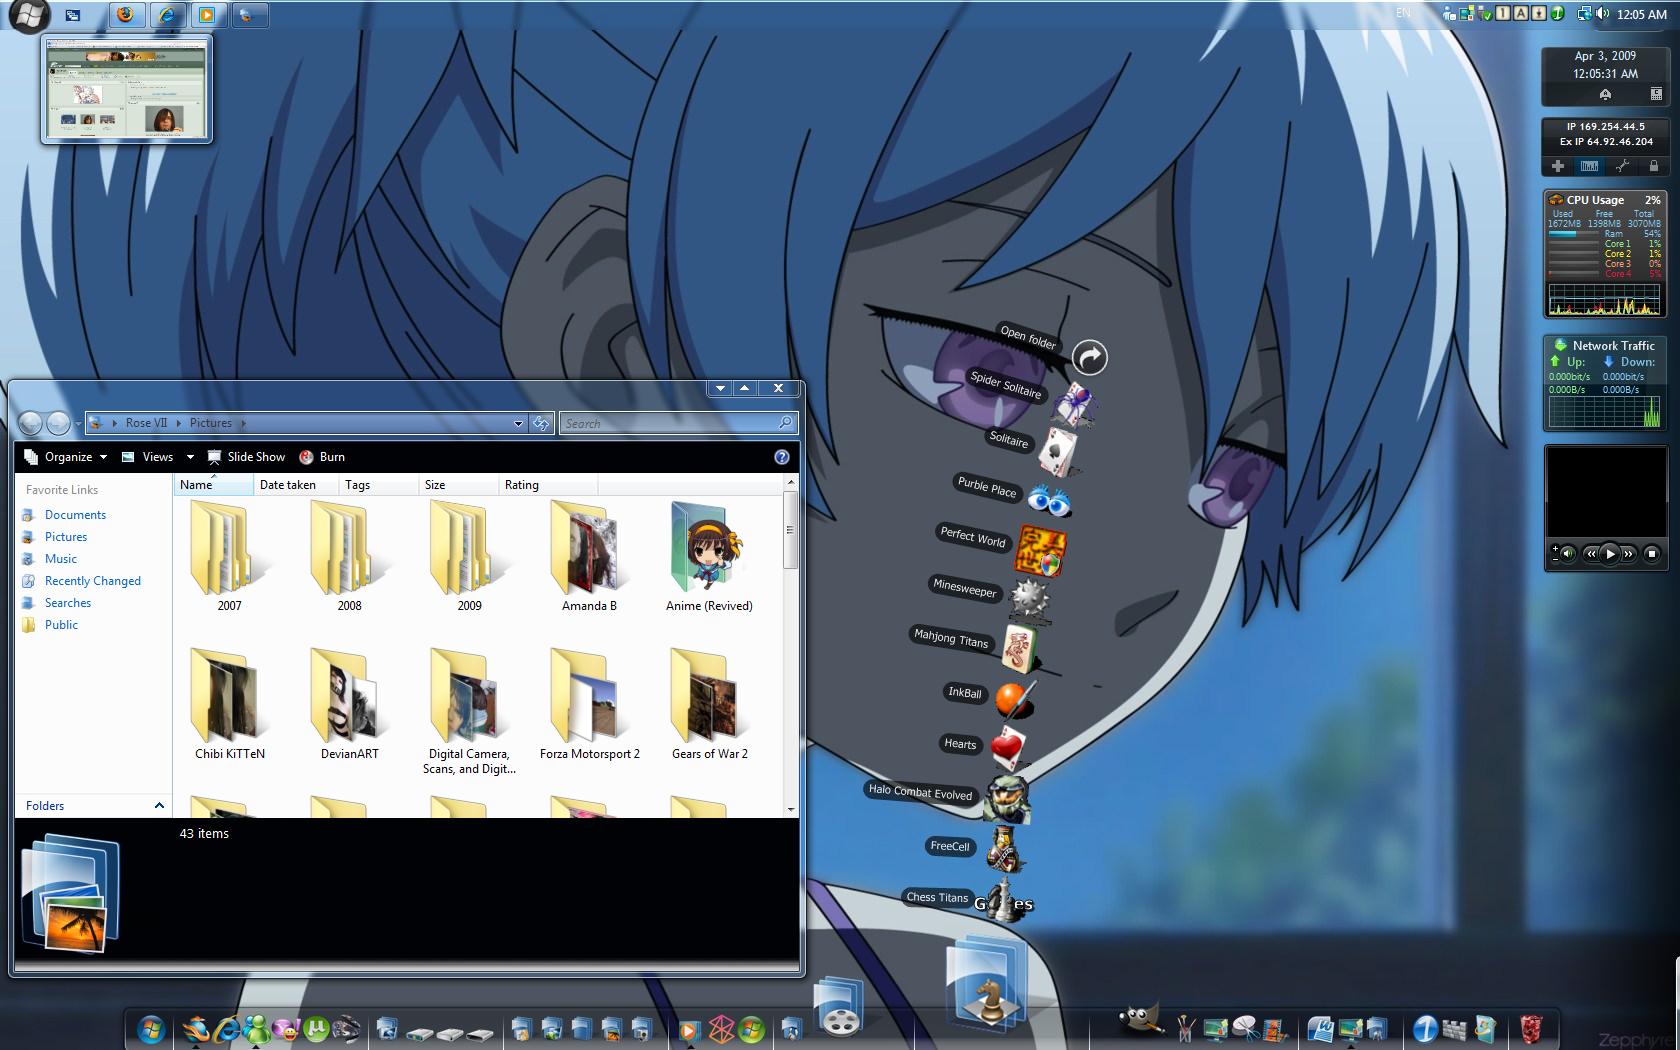
Task: Expand the address bar history dropdown
Action: click(518, 424)
